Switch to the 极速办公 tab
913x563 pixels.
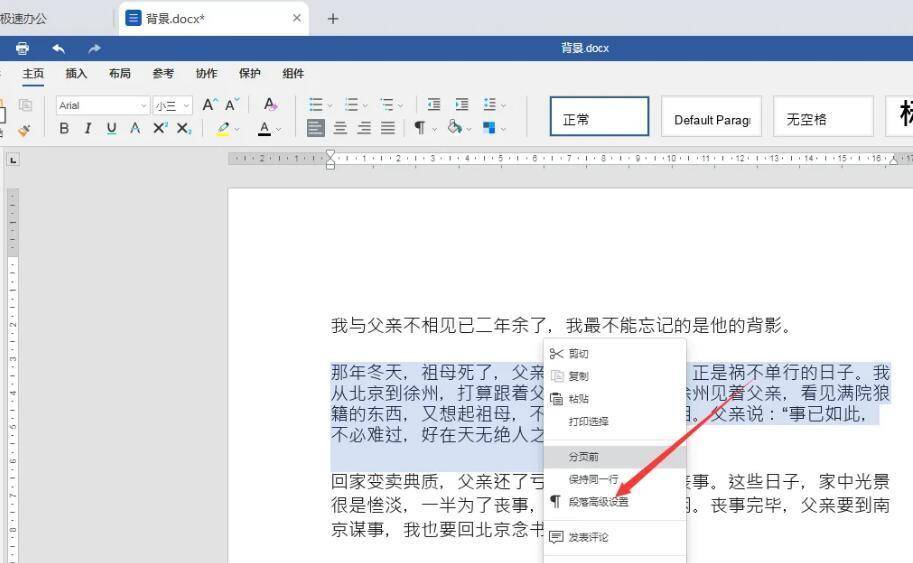[x=23, y=19]
